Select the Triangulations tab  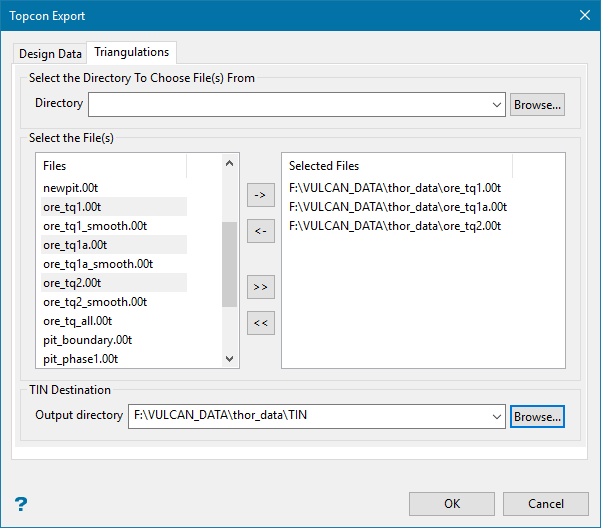[x=132, y=52]
